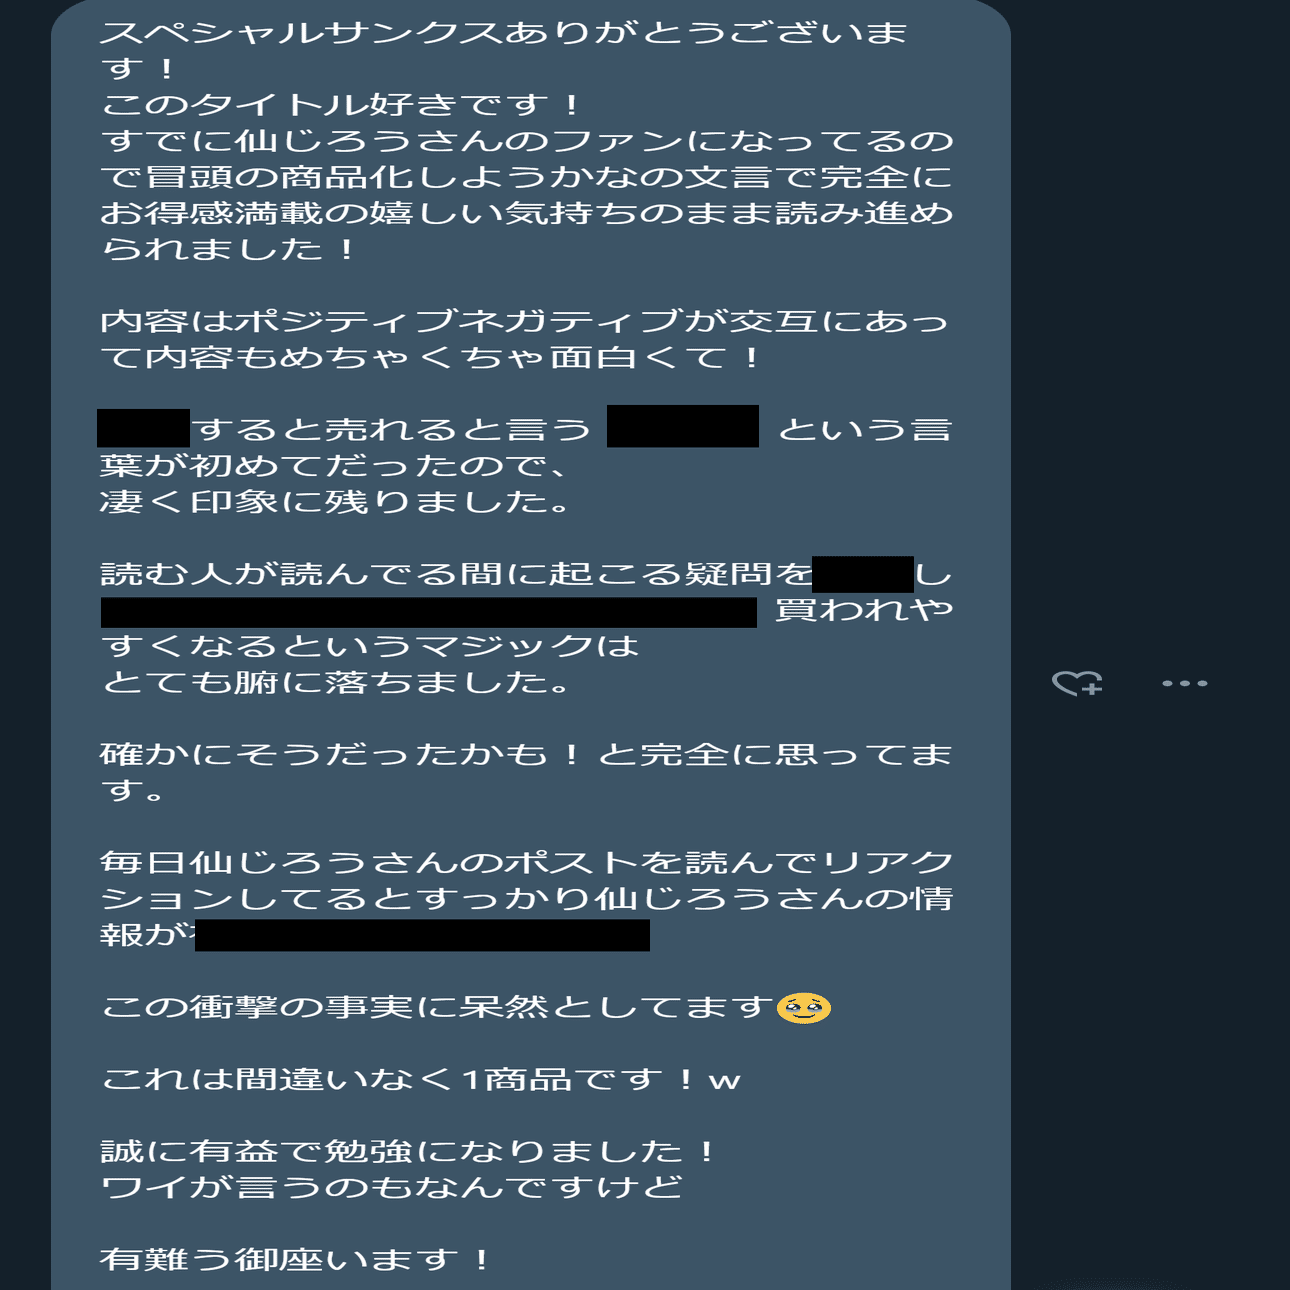Click the line starting スペシャルサンクス

504,33
